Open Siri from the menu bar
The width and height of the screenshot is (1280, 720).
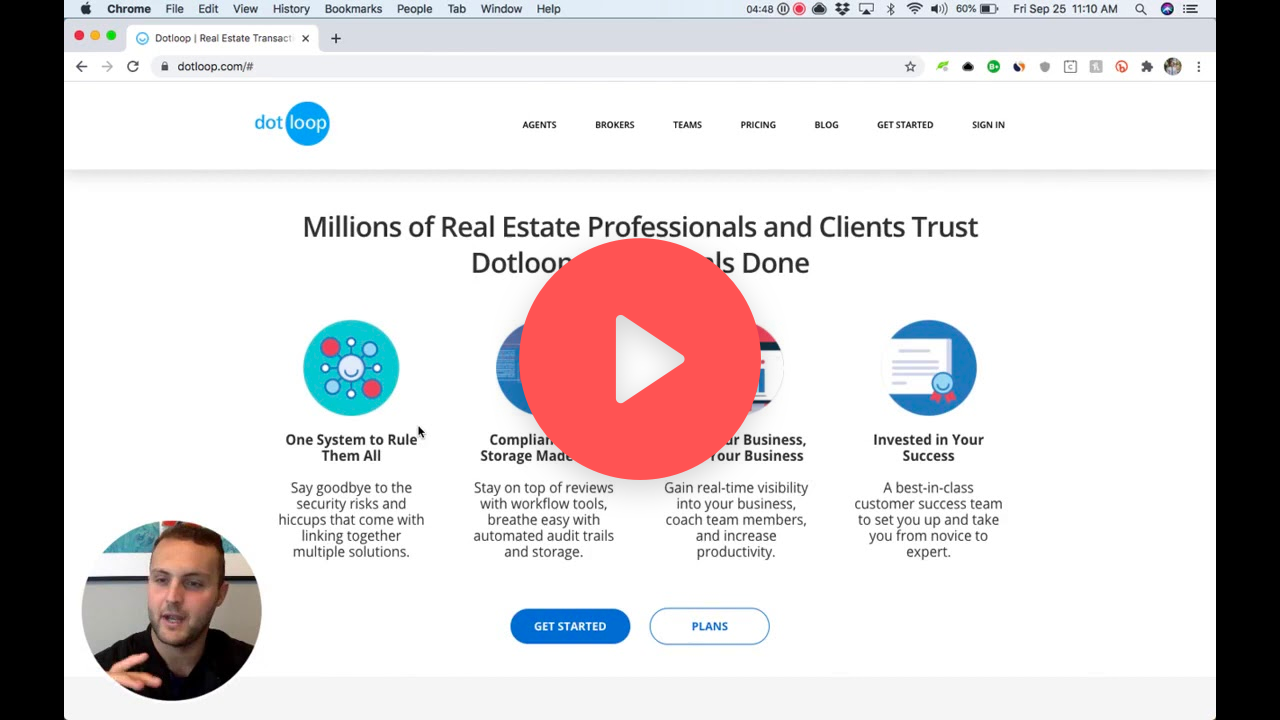pos(1167,9)
